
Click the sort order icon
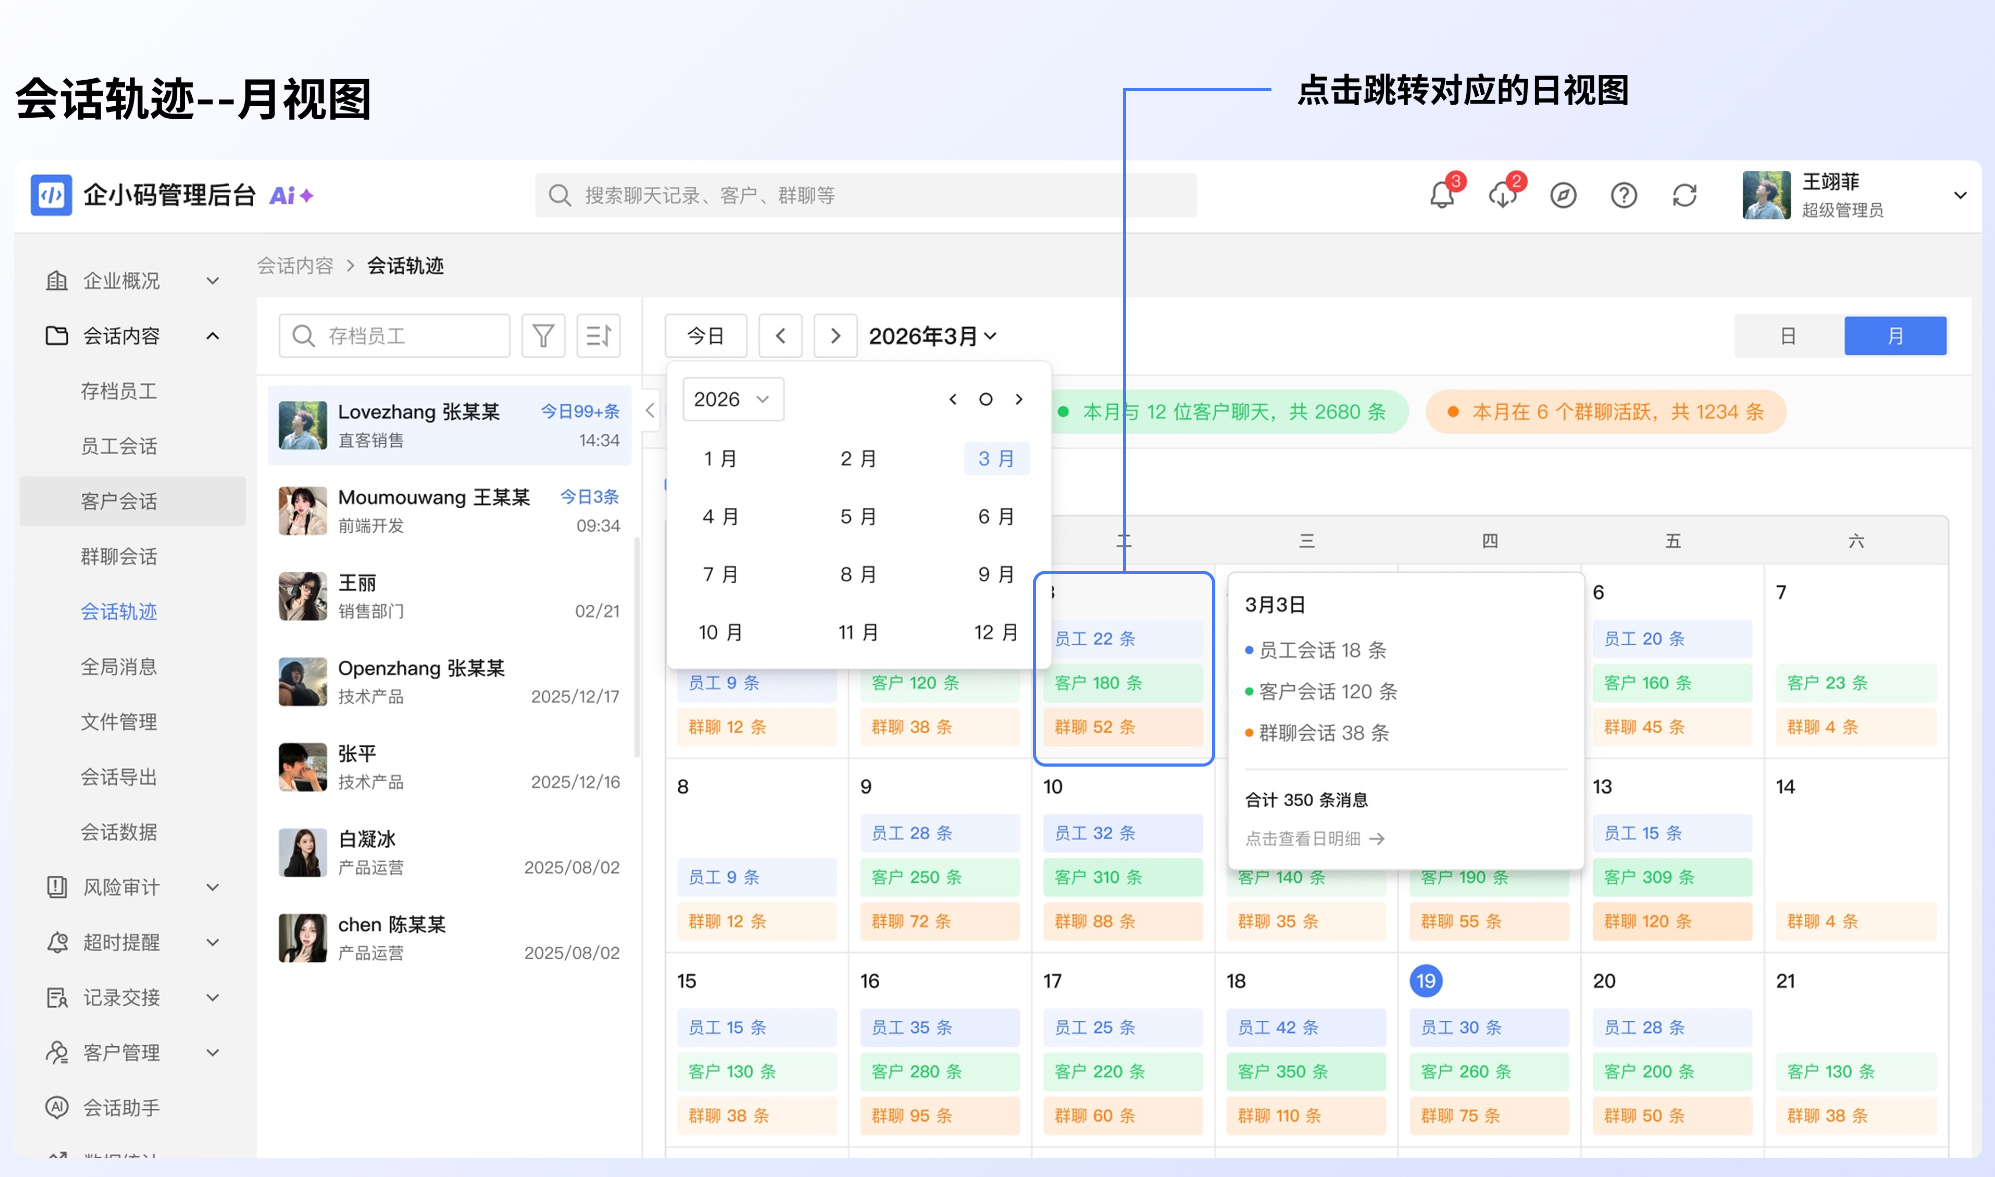tap(599, 336)
